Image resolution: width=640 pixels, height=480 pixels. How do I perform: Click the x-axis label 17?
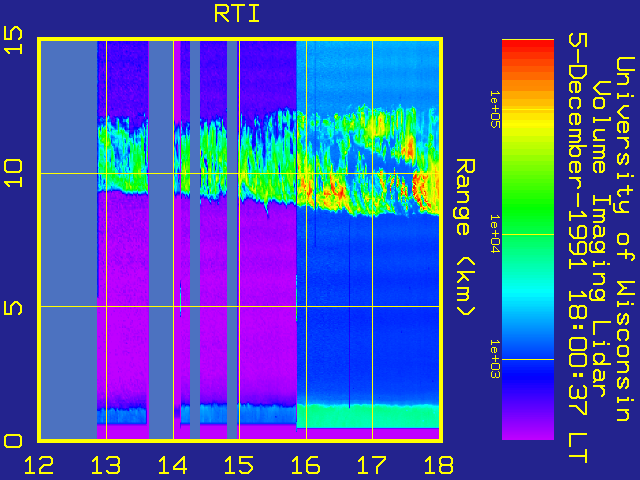coord(372,465)
